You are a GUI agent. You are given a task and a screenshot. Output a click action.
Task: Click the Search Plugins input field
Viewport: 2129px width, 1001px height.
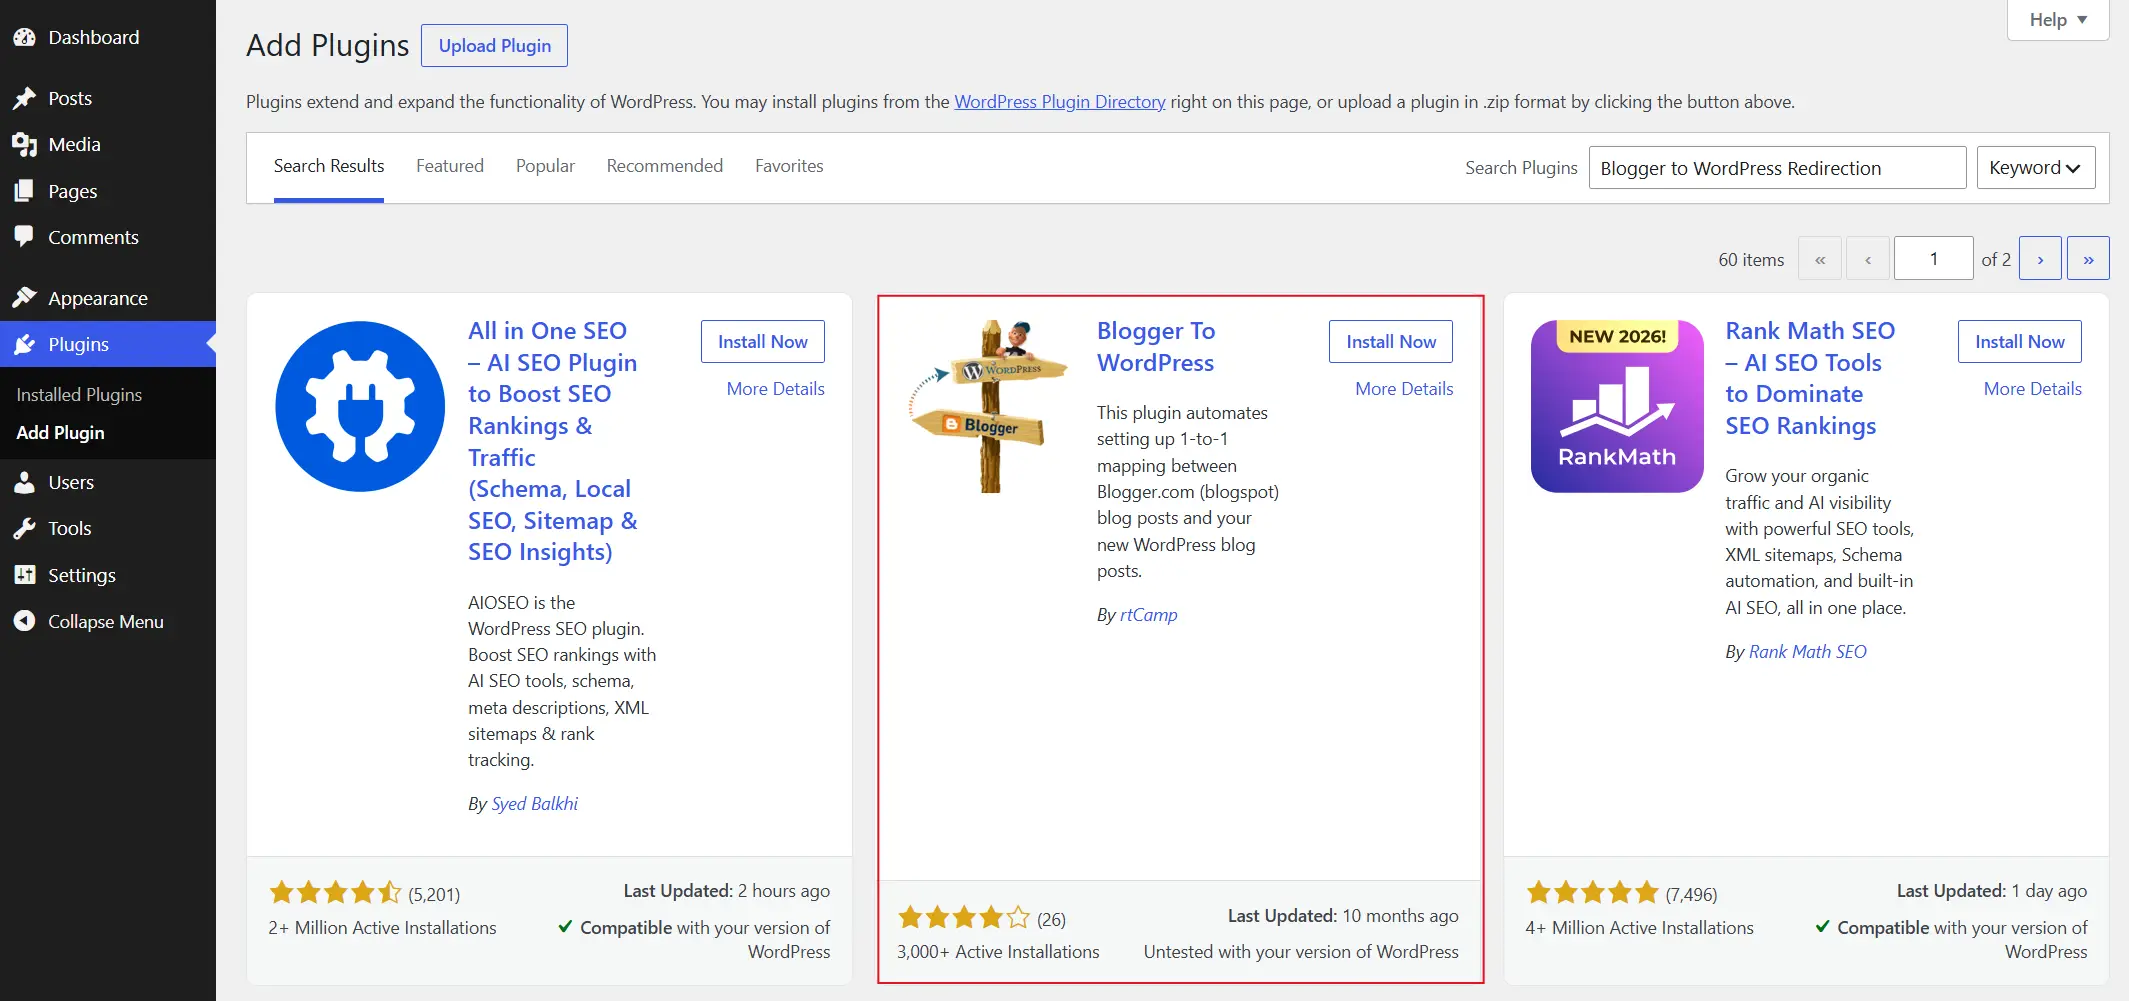1777,168
